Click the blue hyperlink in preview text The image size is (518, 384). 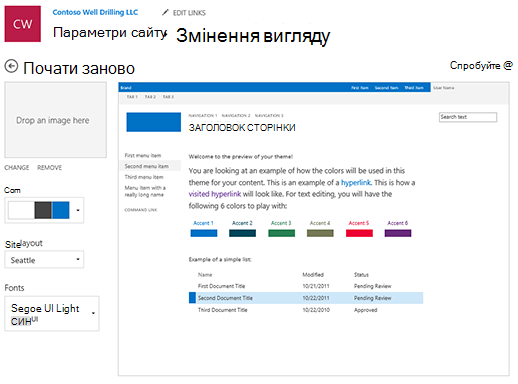coord(356,182)
